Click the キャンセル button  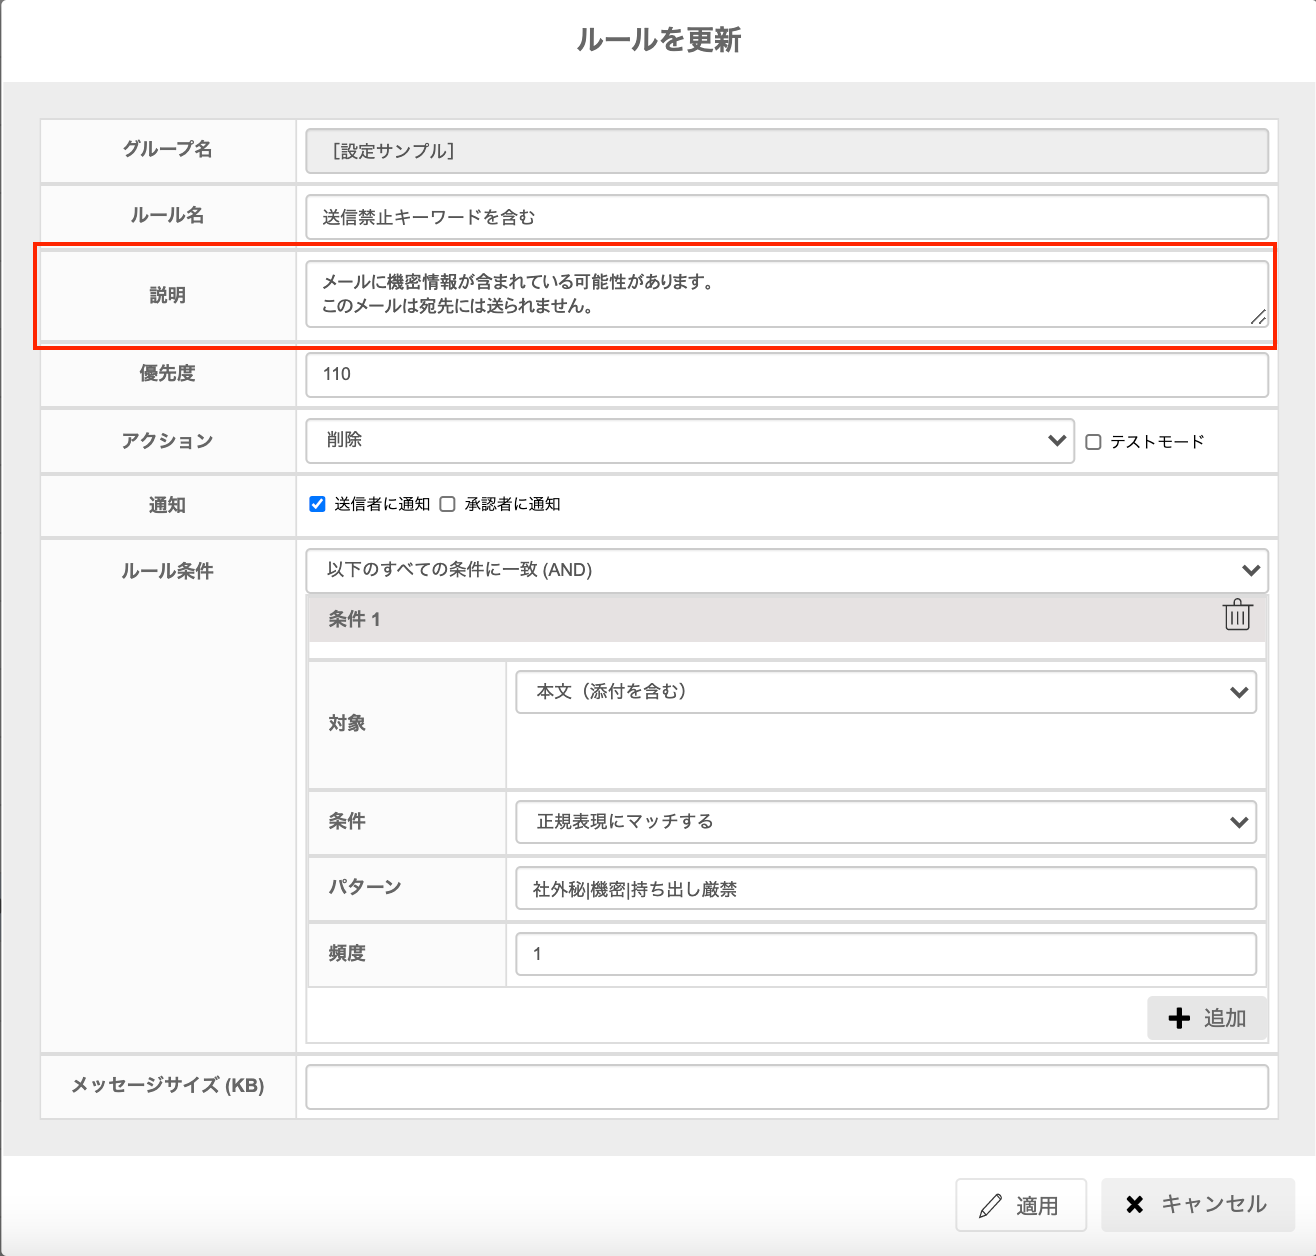coord(1198,1204)
